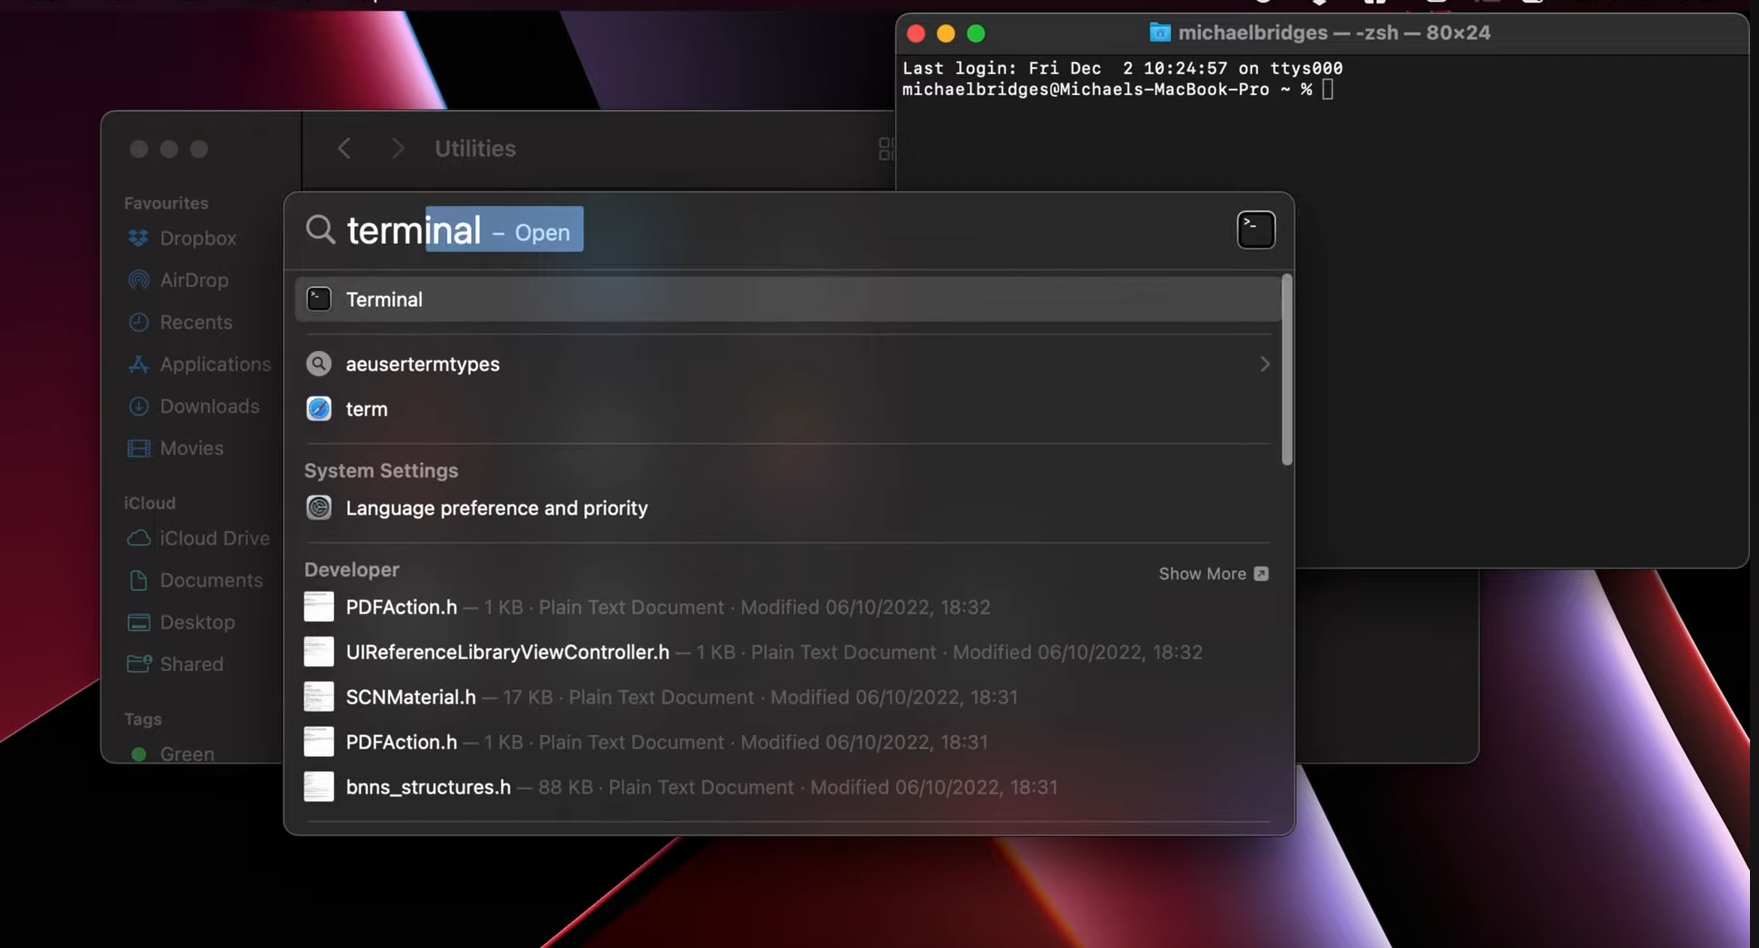Open UIReferenceLibraryViewController.h result
The width and height of the screenshot is (1759, 948).
(507, 652)
